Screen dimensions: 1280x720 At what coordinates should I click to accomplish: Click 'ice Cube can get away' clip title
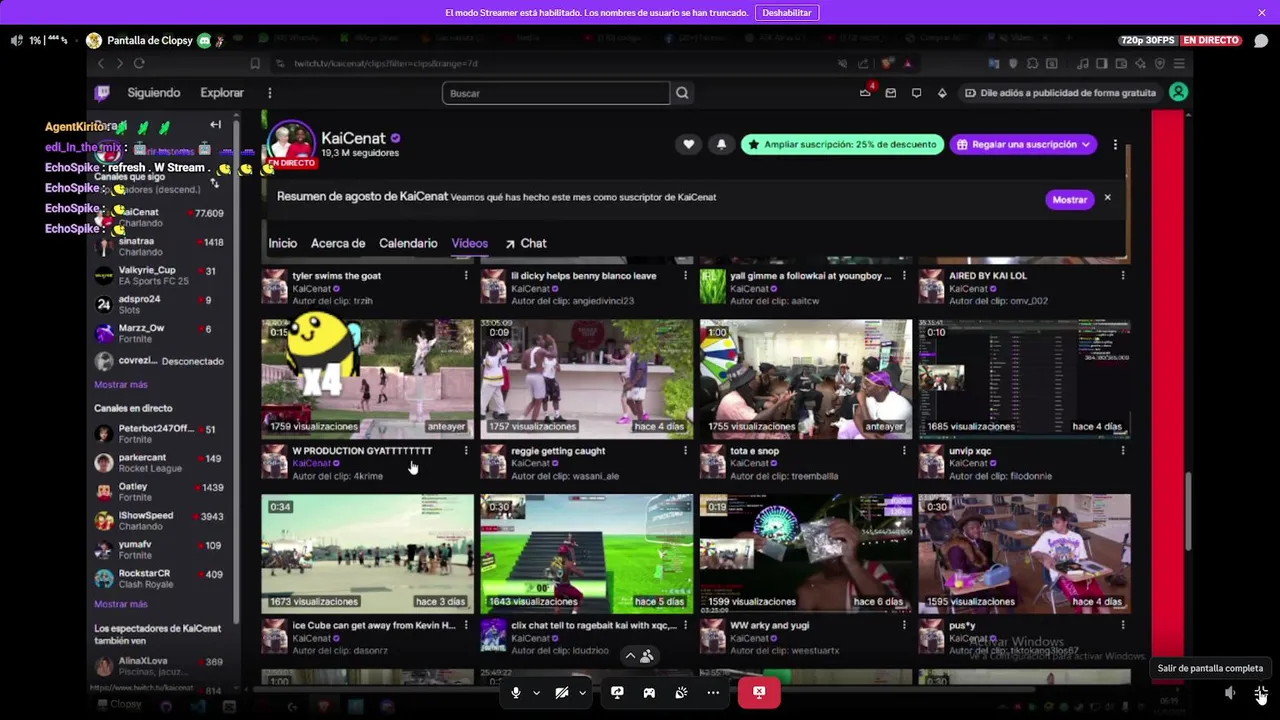pyautogui.click(x=373, y=626)
